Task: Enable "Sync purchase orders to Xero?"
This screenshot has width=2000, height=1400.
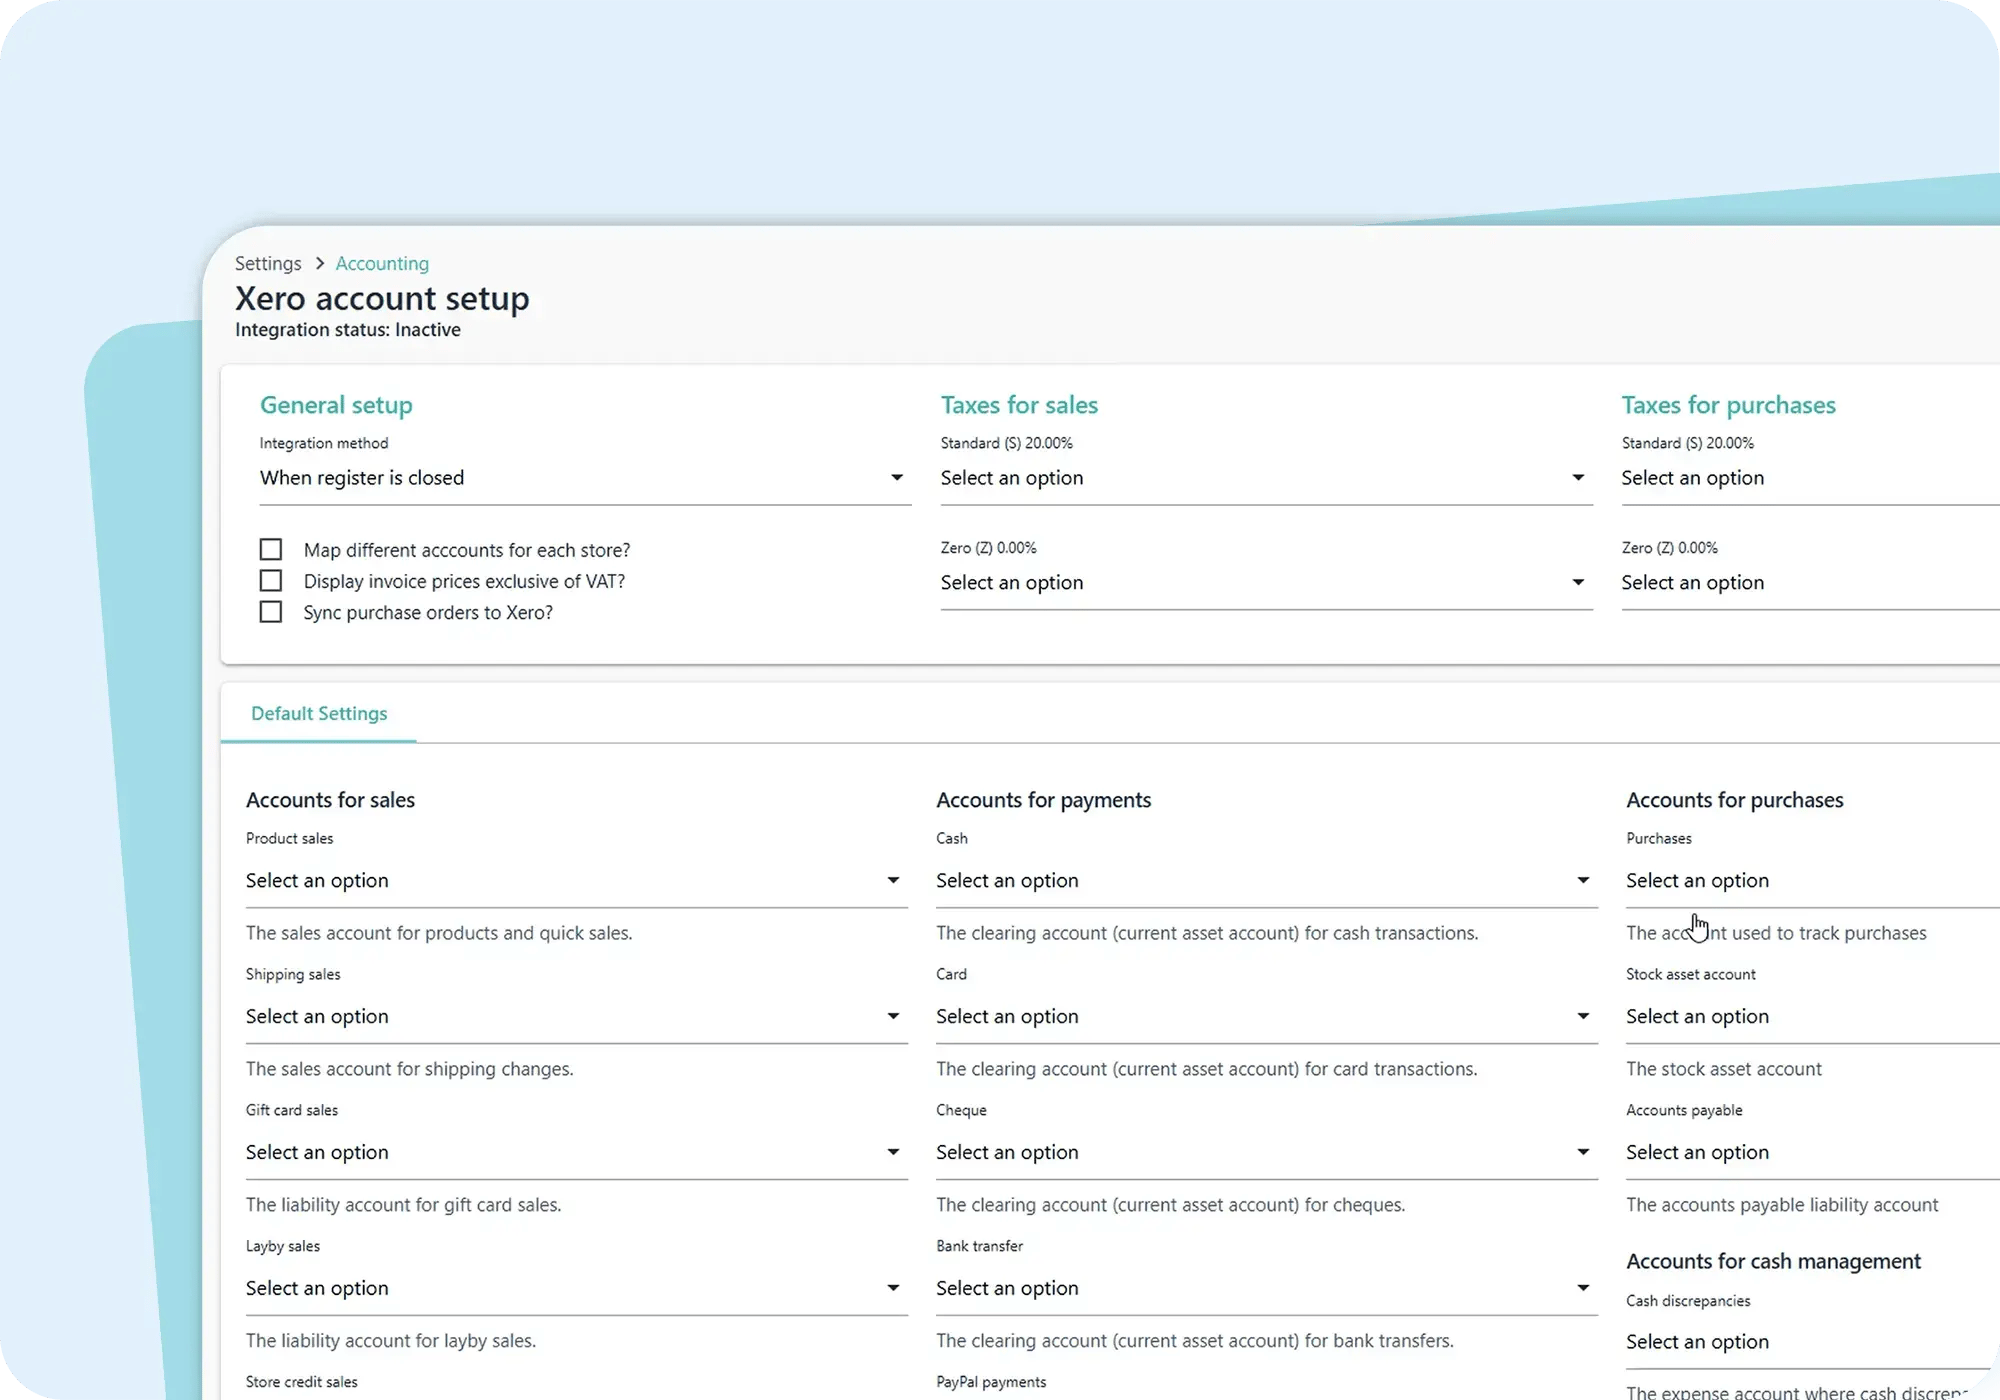Action: (270, 611)
